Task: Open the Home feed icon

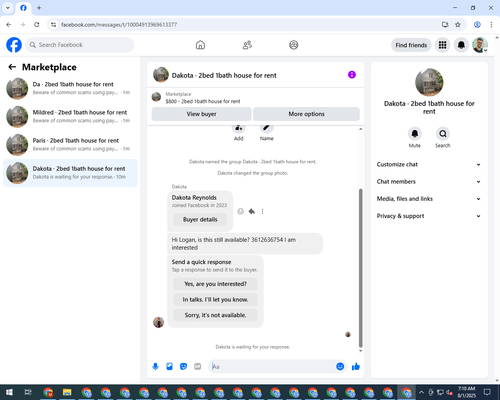Action: [x=200, y=45]
